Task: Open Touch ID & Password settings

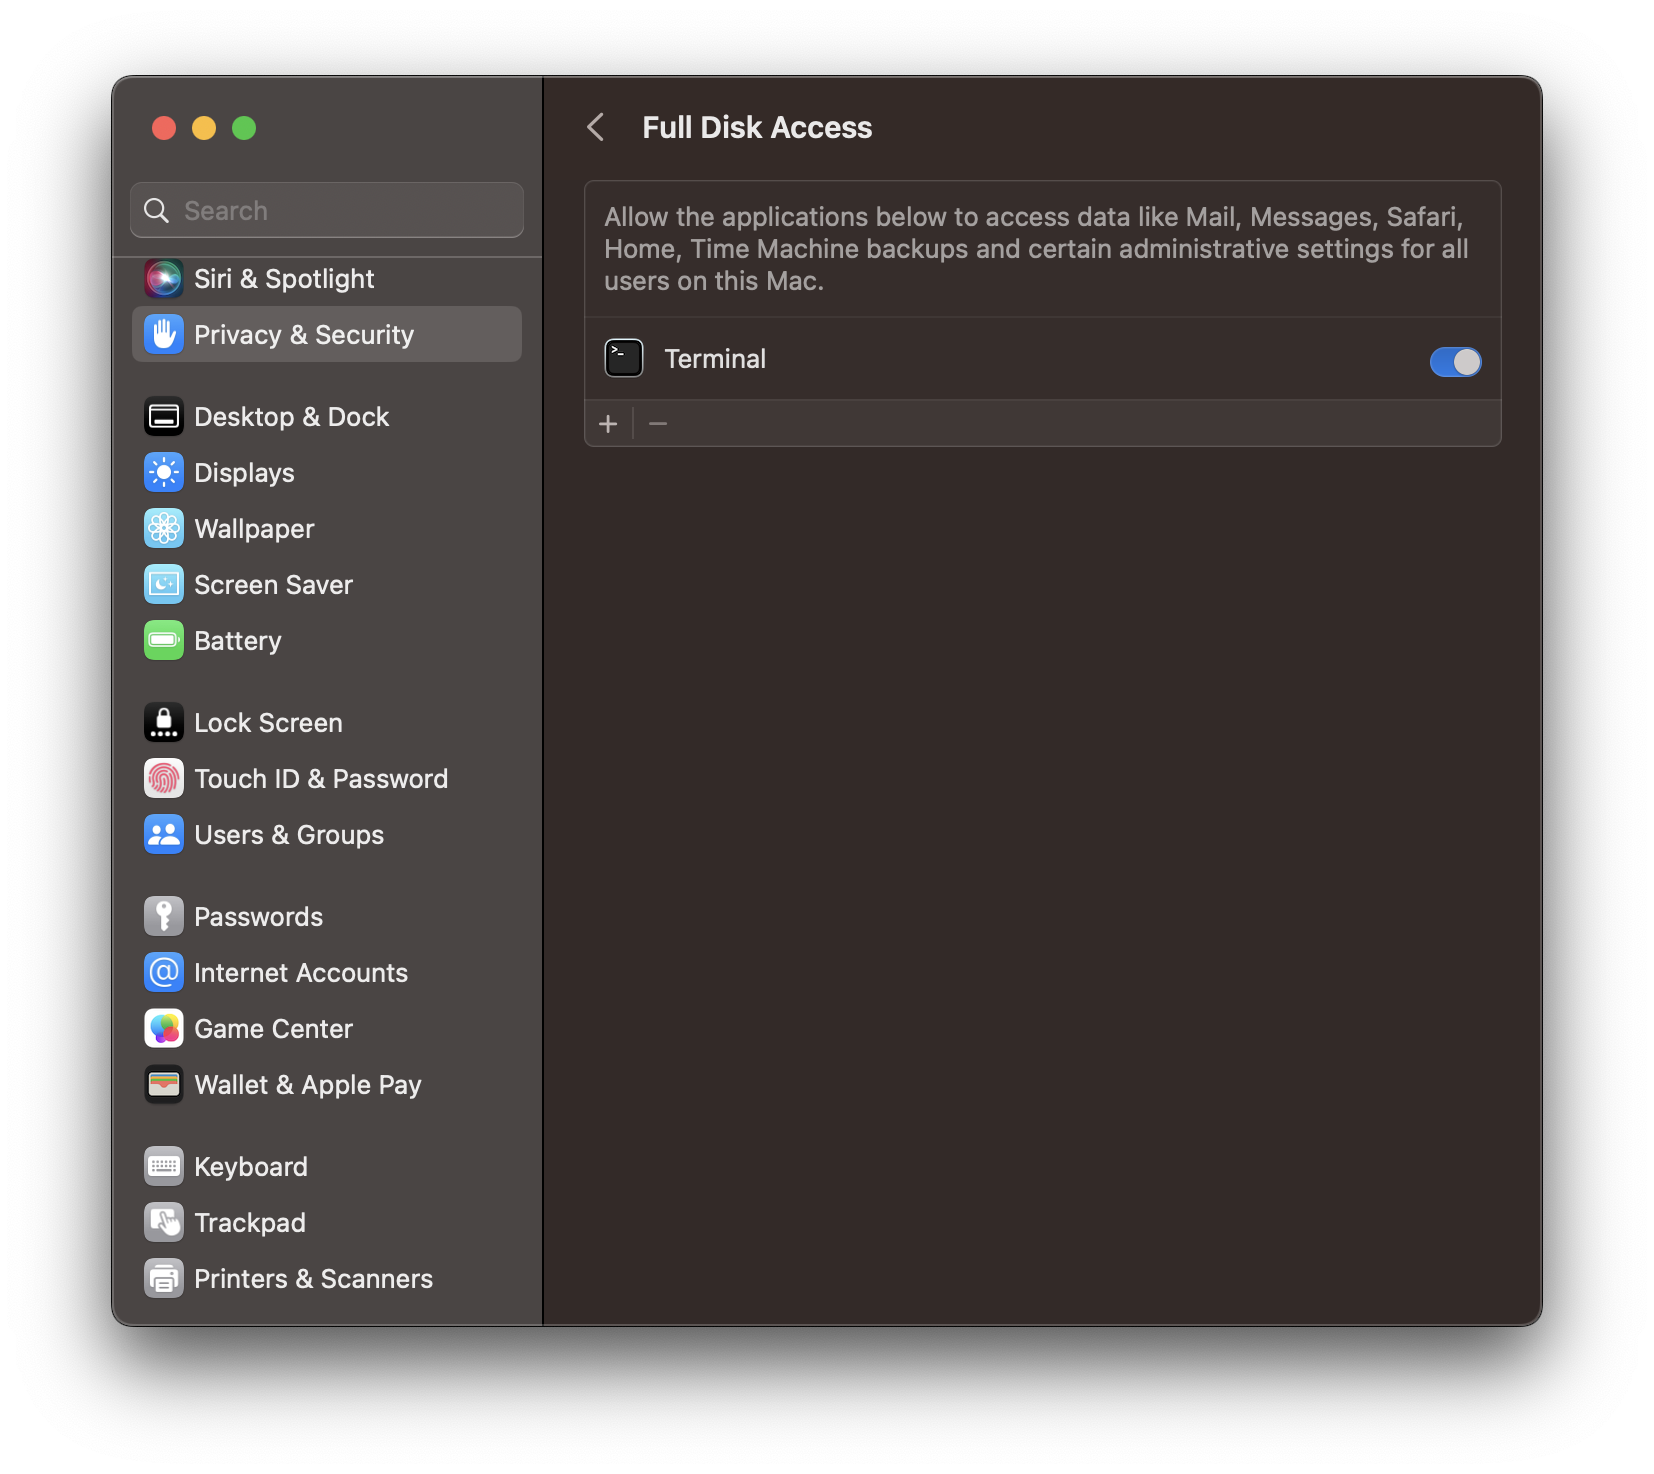Action: coord(321,778)
